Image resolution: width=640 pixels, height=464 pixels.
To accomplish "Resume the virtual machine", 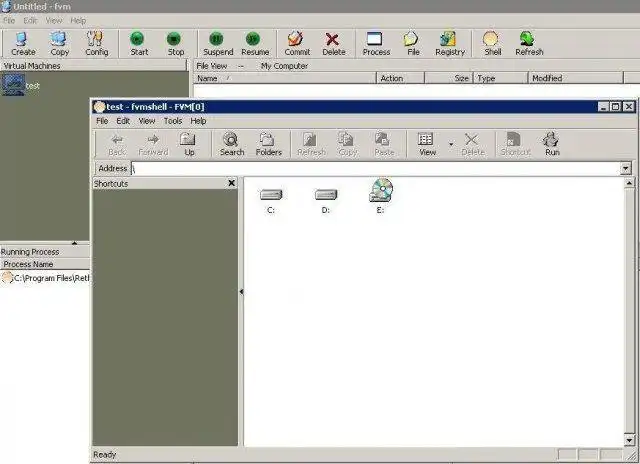I will coord(255,44).
